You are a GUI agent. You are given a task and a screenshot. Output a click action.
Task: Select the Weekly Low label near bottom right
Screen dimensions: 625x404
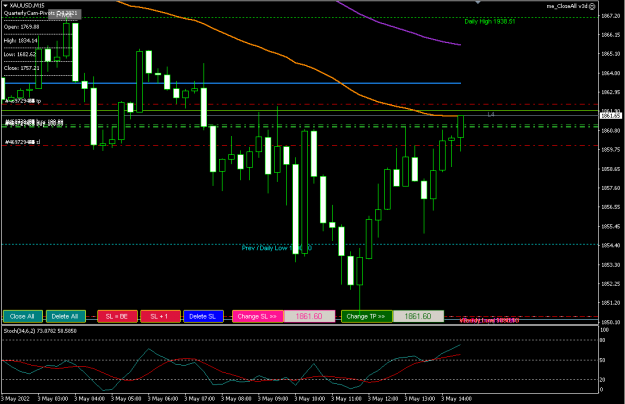489,320
